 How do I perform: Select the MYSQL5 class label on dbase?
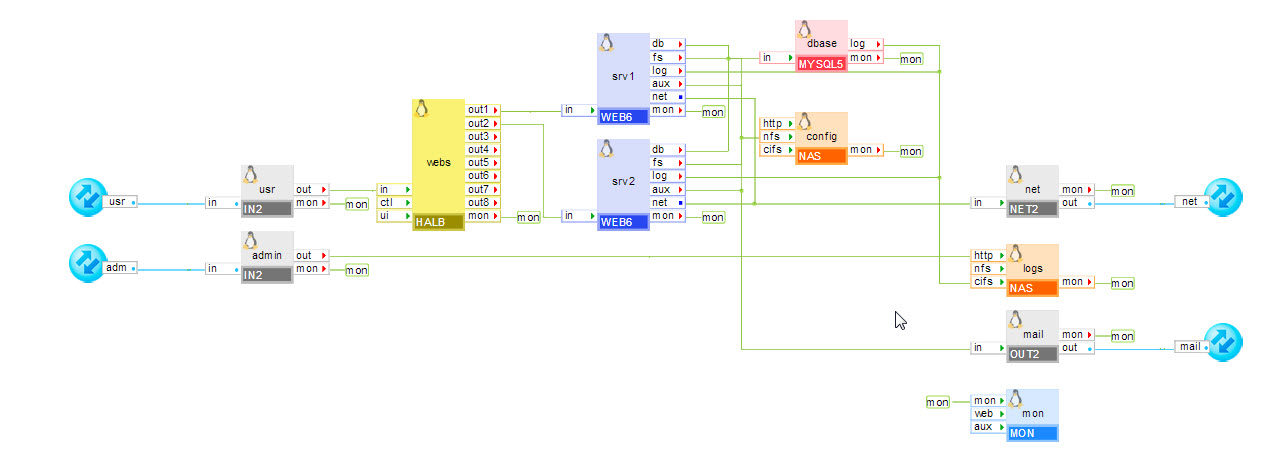pos(821,64)
